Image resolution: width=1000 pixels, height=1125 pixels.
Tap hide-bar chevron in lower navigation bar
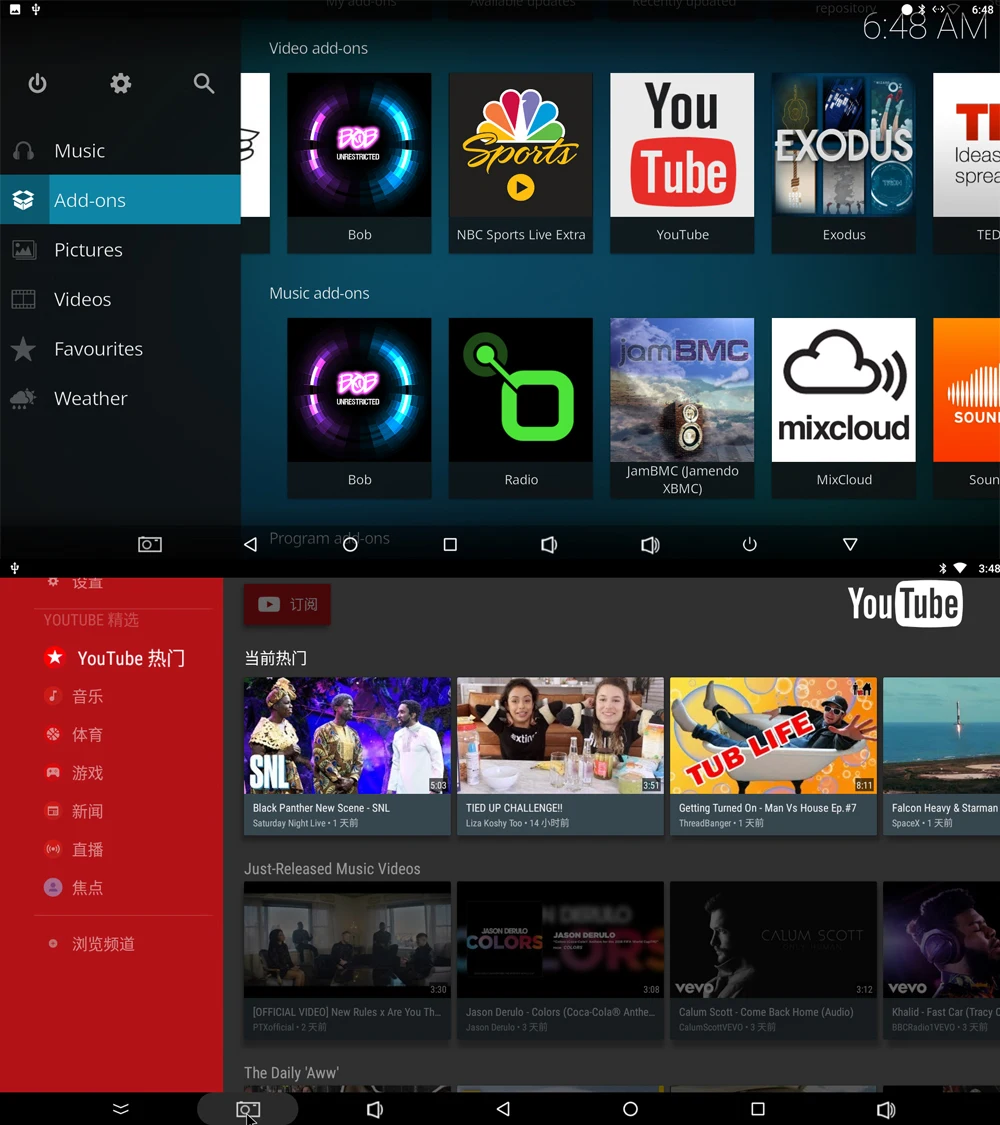121,1109
